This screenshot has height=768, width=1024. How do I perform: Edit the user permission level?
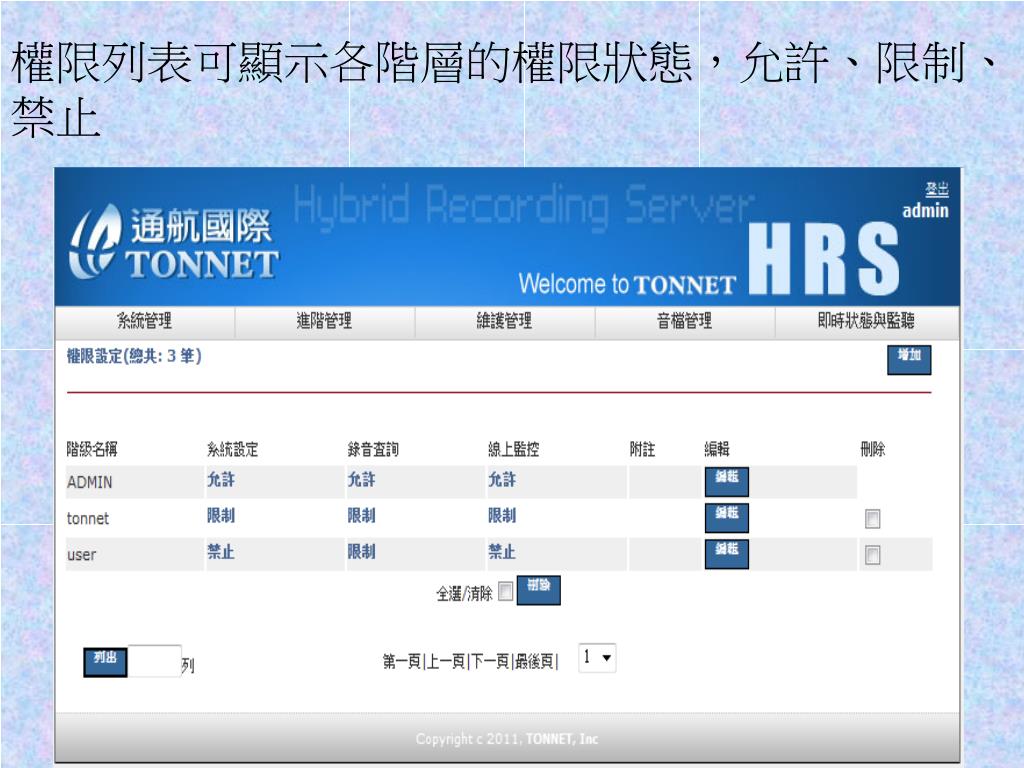coord(726,553)
